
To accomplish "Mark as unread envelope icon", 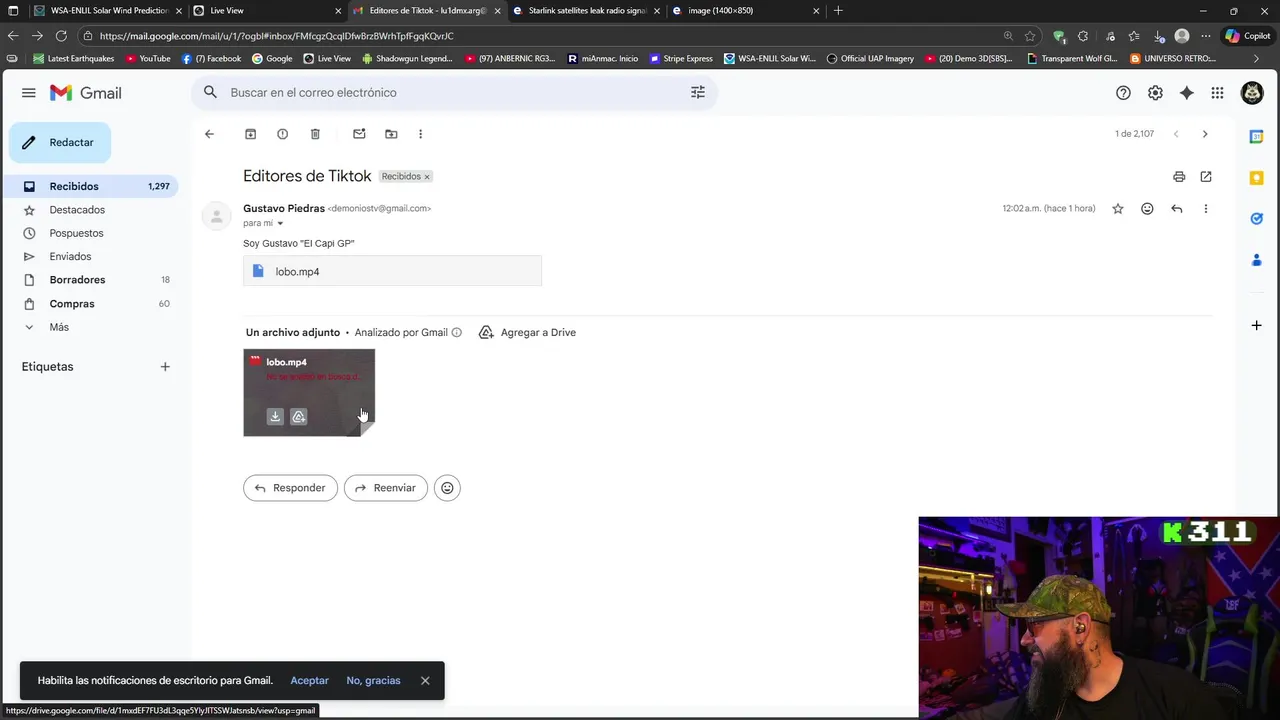I will [x=359, y=134].
